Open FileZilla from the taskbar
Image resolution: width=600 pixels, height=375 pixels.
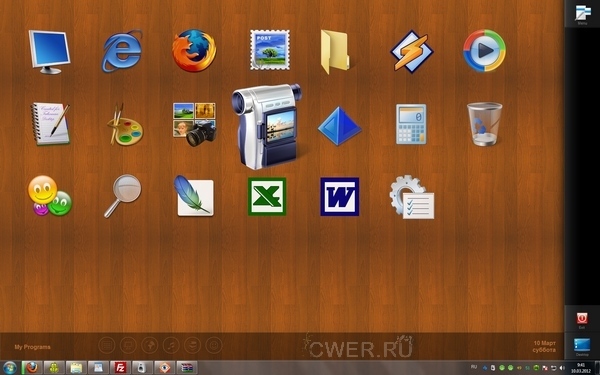click(121, 368)
